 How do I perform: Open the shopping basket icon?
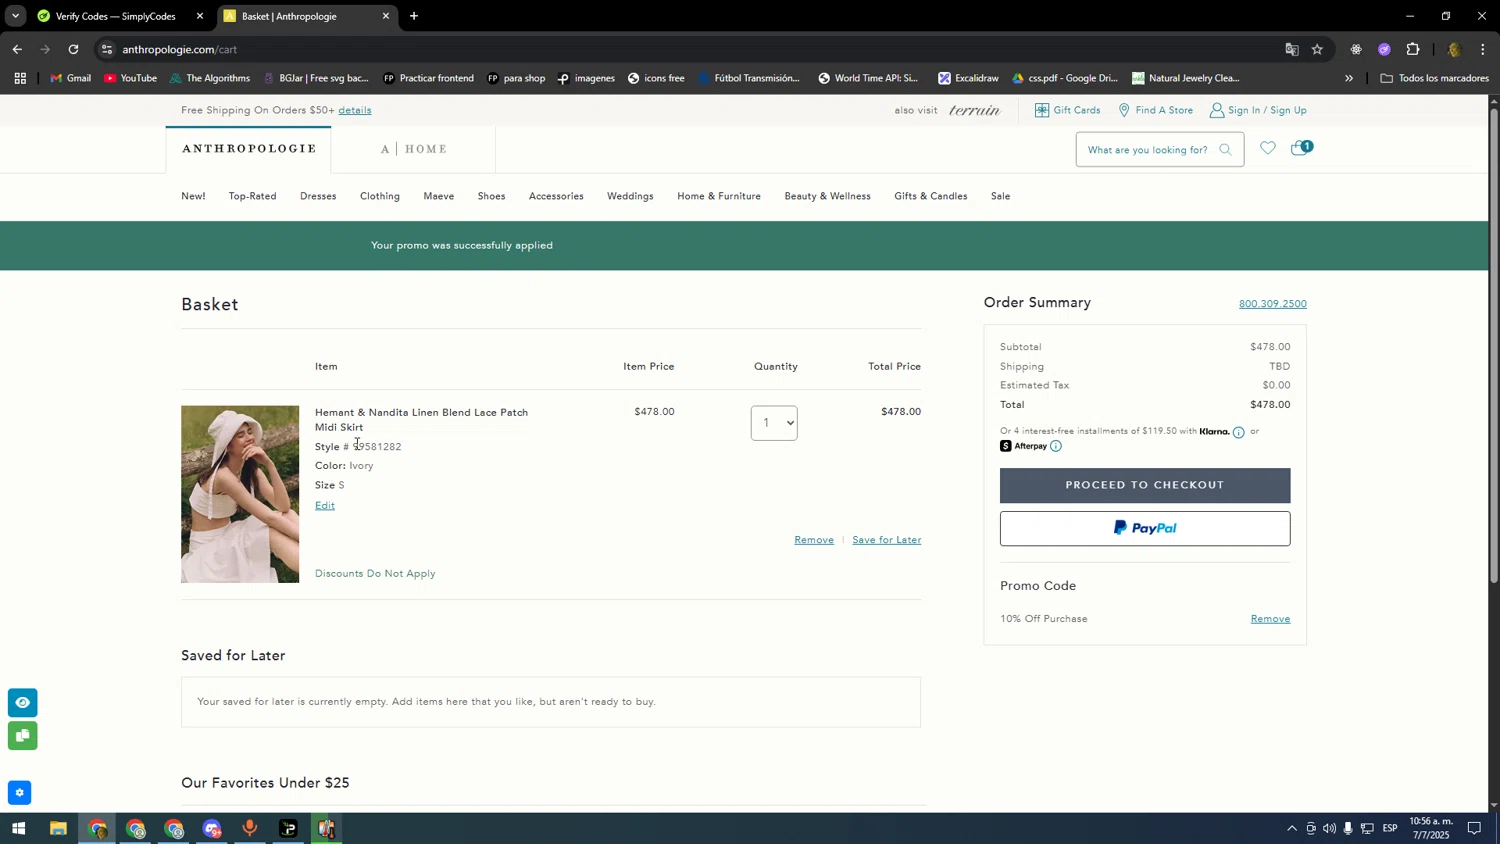(x=1301, y=148)
